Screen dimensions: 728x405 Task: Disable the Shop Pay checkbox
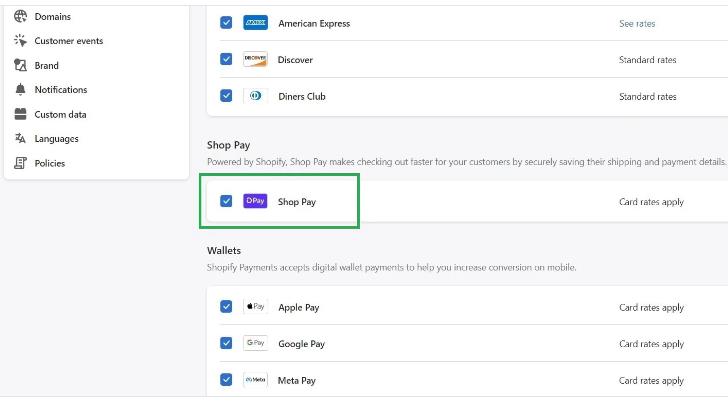click(x=226, y=201)
